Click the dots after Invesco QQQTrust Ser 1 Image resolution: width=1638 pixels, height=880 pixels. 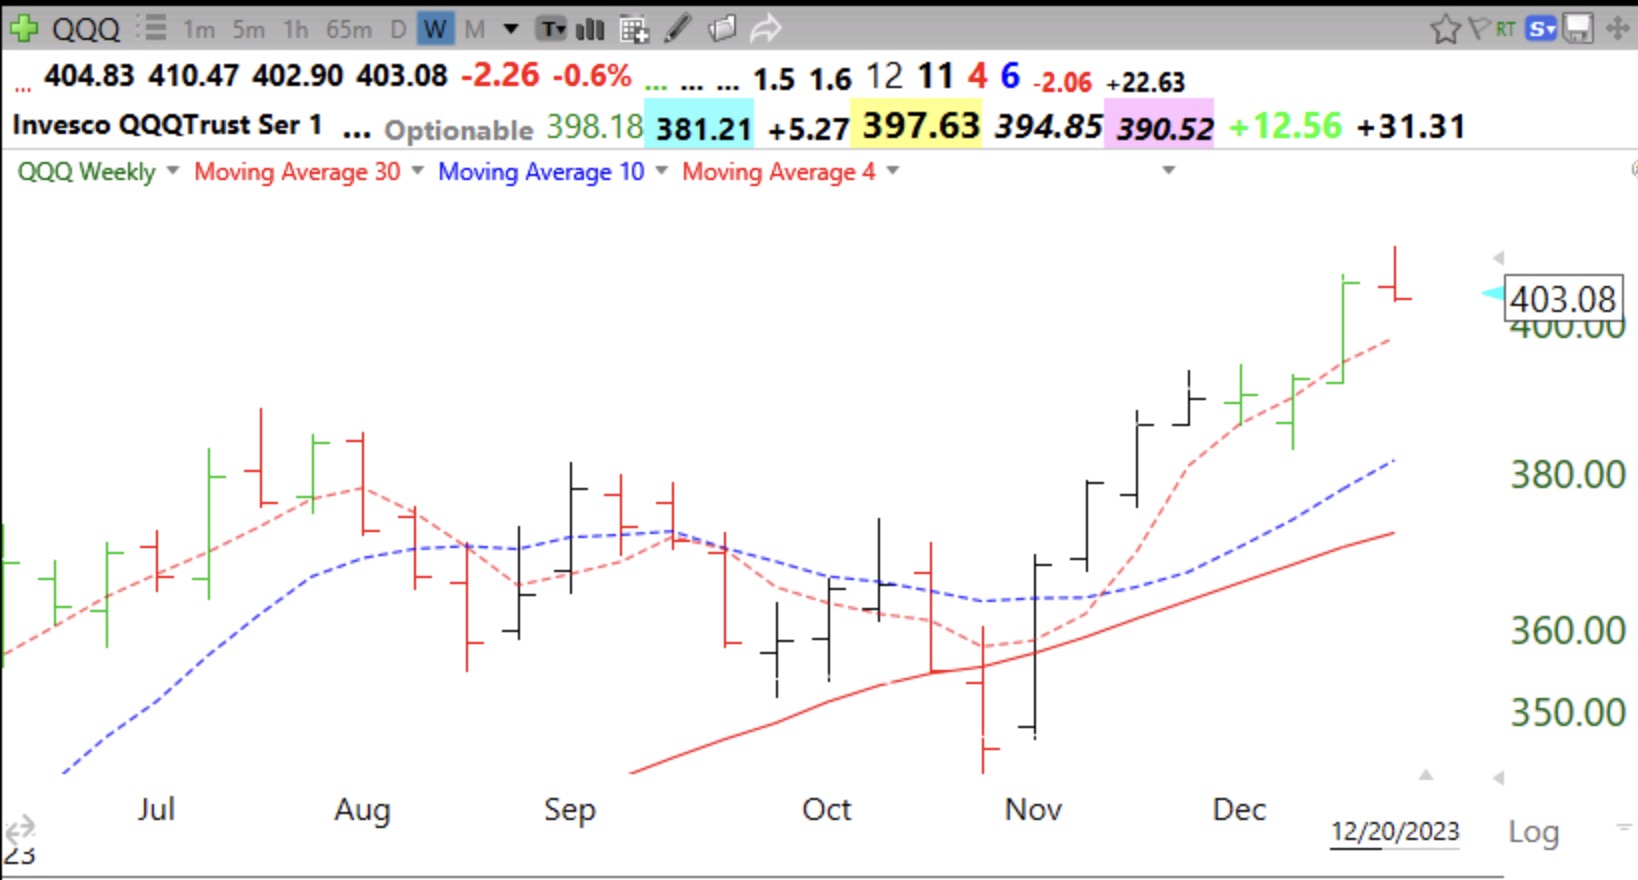click(x=356, y=134)
